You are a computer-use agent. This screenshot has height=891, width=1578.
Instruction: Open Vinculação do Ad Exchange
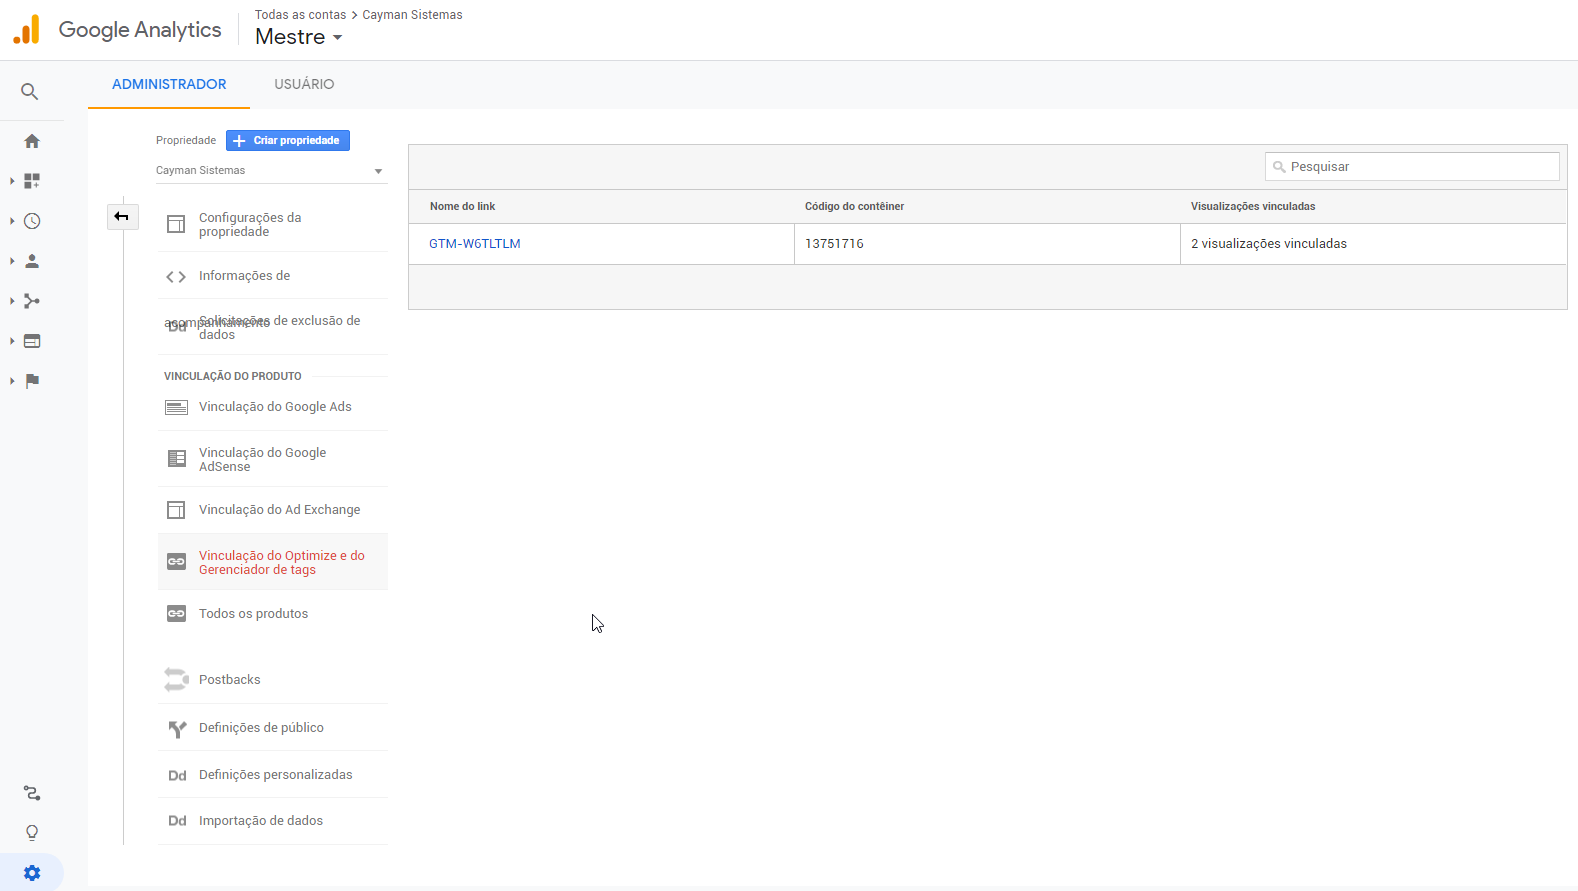(273, 510)
